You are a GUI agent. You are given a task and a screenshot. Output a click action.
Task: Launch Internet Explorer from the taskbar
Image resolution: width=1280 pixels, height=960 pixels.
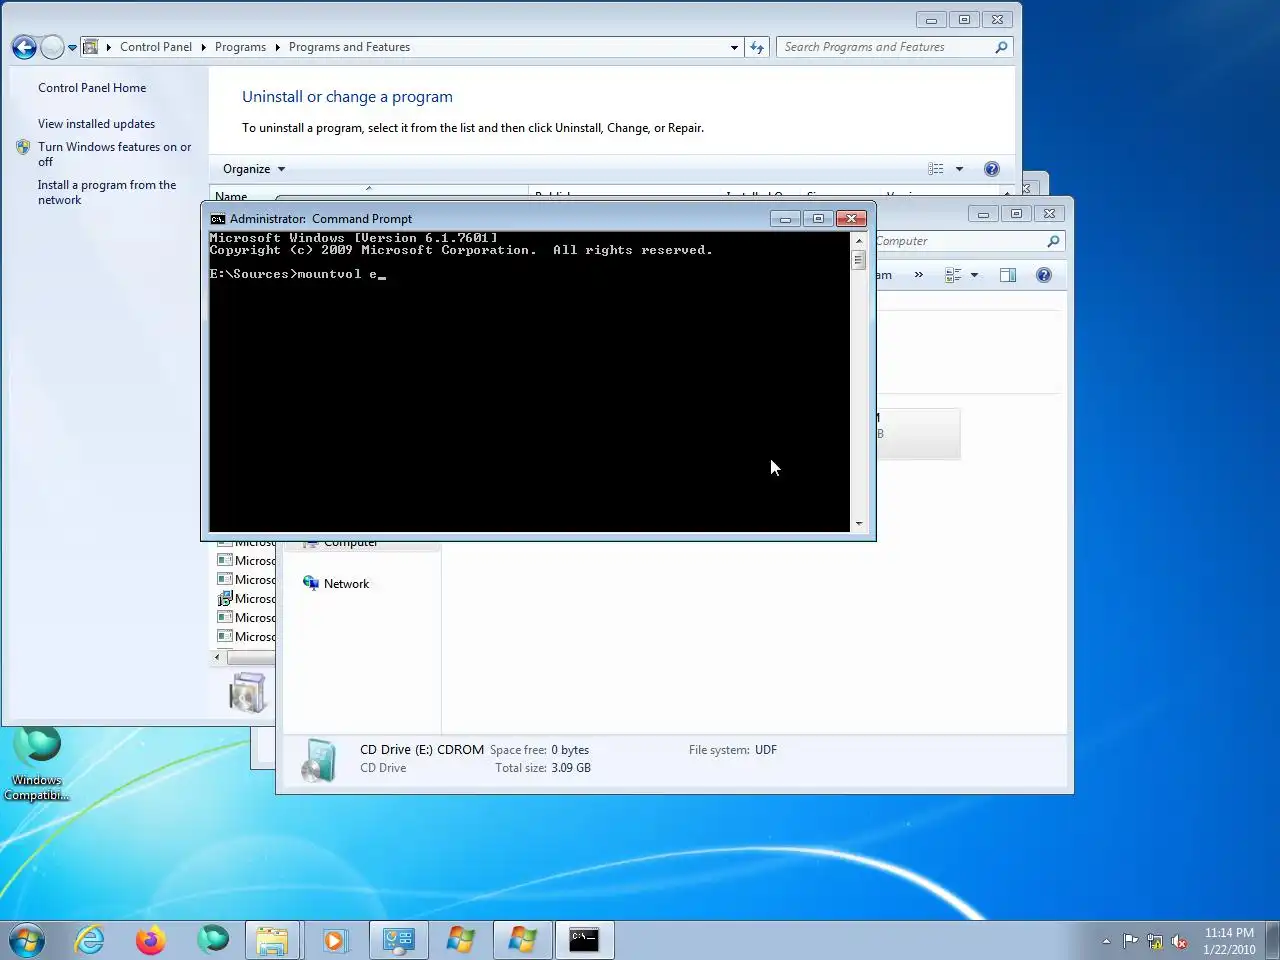[x=90, y=940]
